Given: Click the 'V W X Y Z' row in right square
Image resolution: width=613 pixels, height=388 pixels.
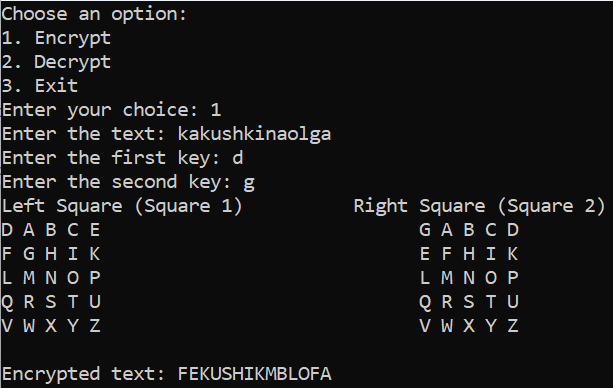Looking at the screenshot, I should click(469, 326).
